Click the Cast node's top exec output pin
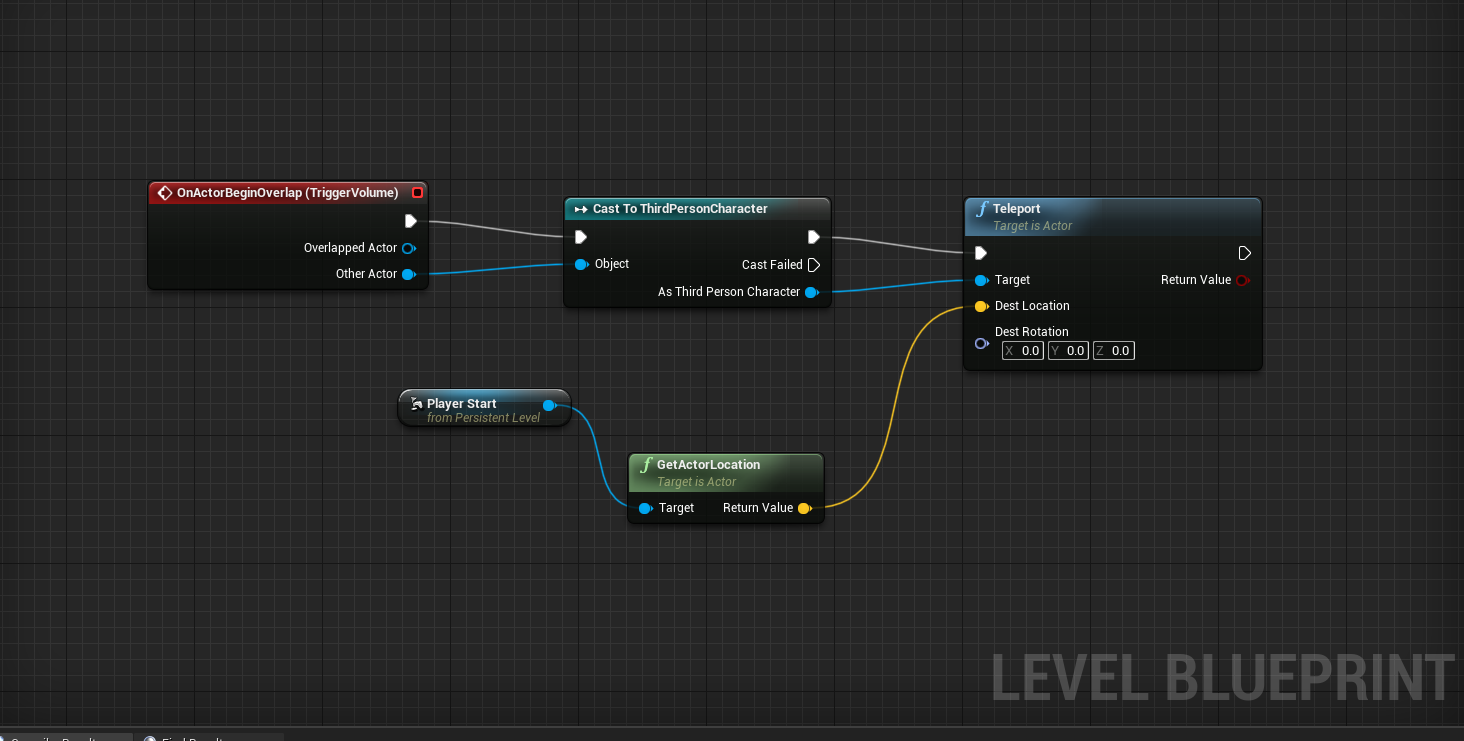1464x741 pixels. pyautogui.click(x=814, y=237)
